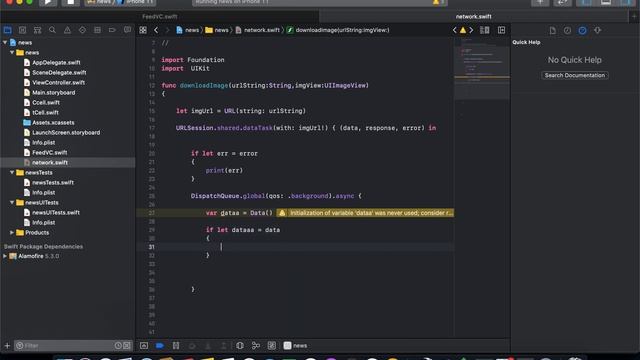Screen dimensions: 640x360
Task: Open the Test navigator diamond icon
Action: pyautogui.click(x=82, y=30)
